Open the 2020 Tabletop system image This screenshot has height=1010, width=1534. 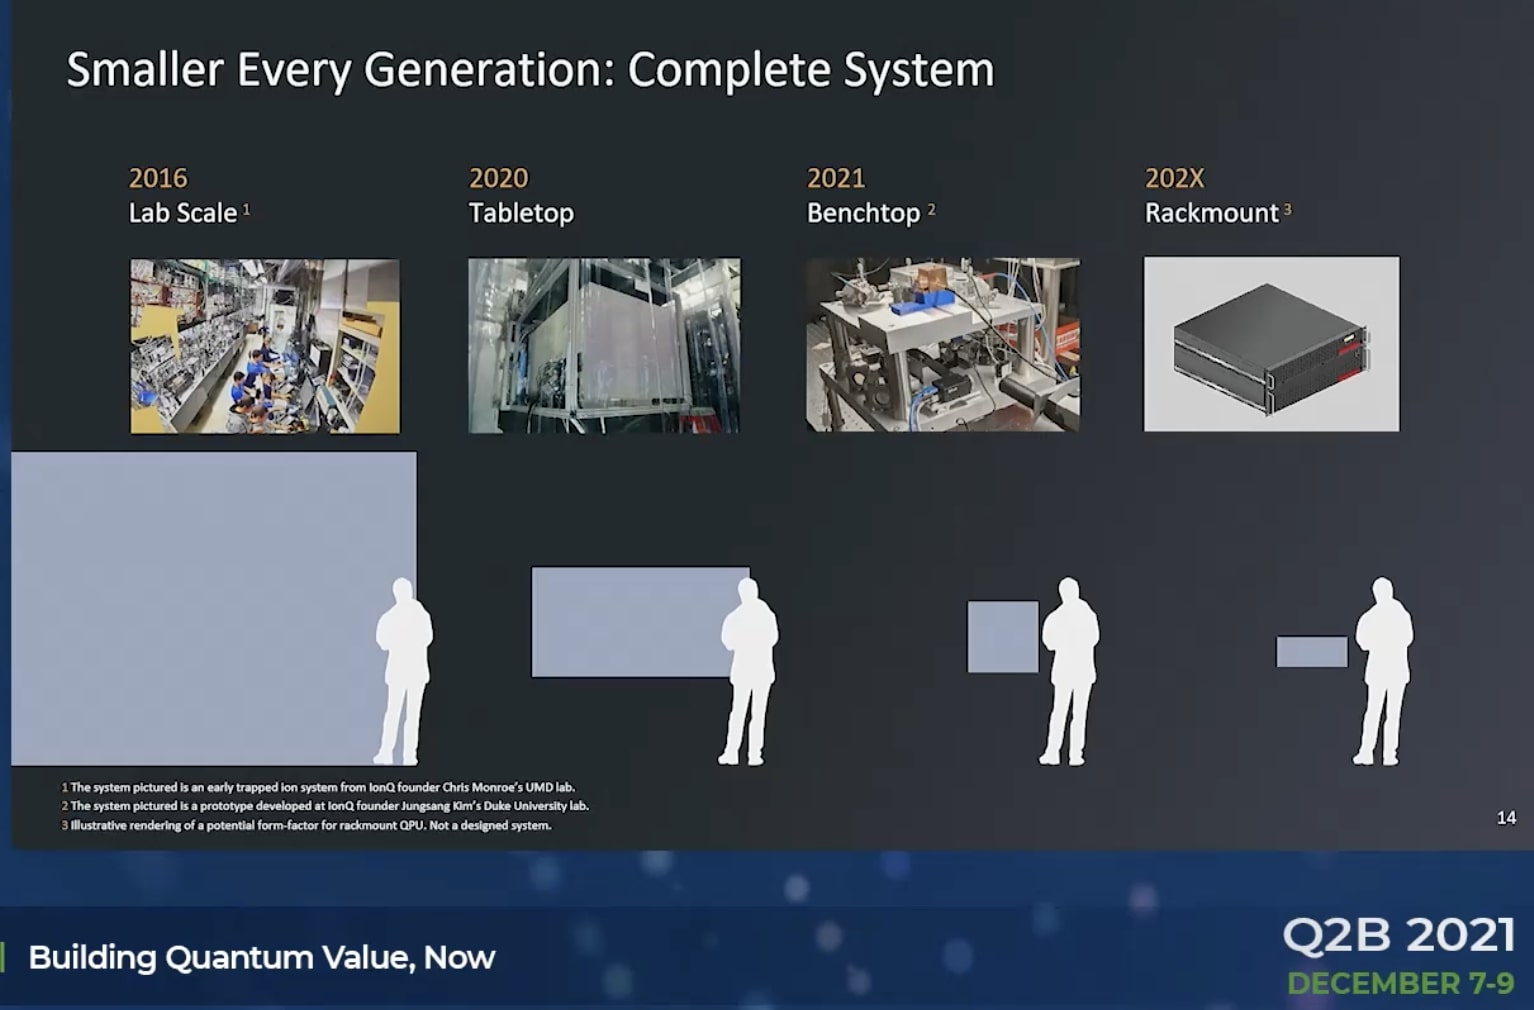tap(603, 345)
